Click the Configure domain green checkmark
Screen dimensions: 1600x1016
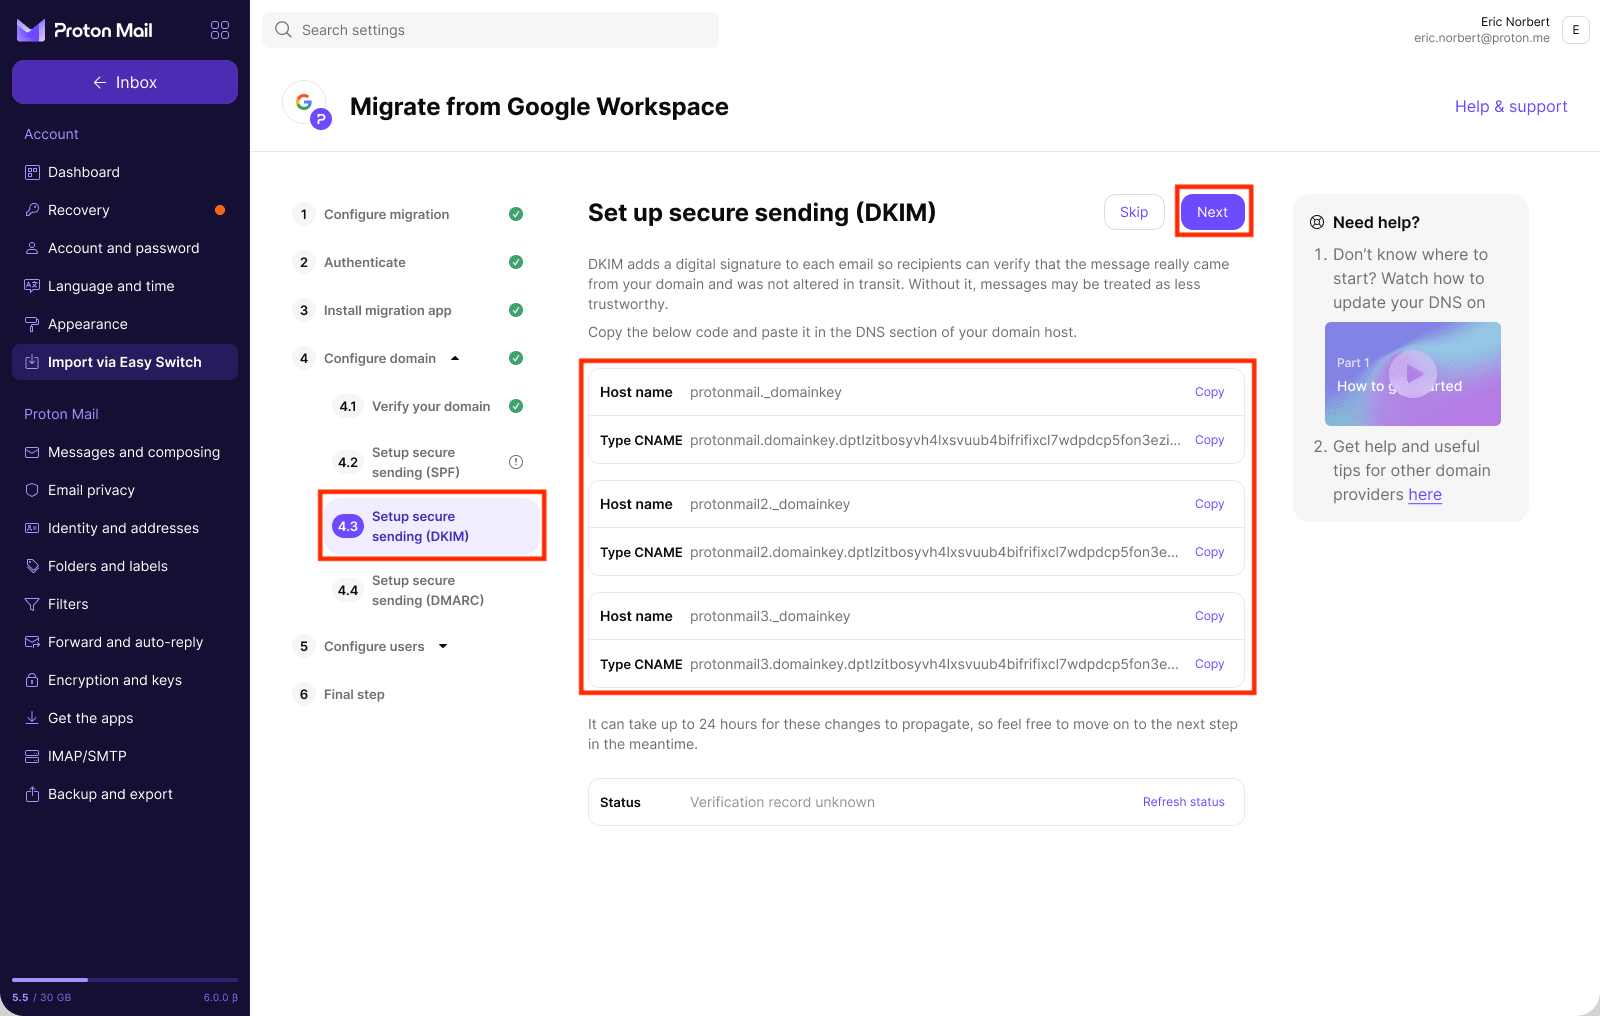point(516,358)
